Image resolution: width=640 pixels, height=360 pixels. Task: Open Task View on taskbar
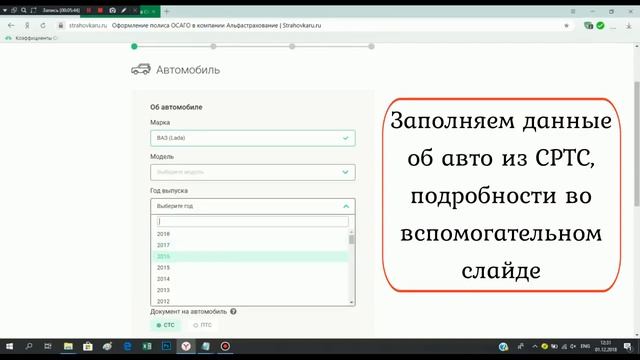pos(48,347)
